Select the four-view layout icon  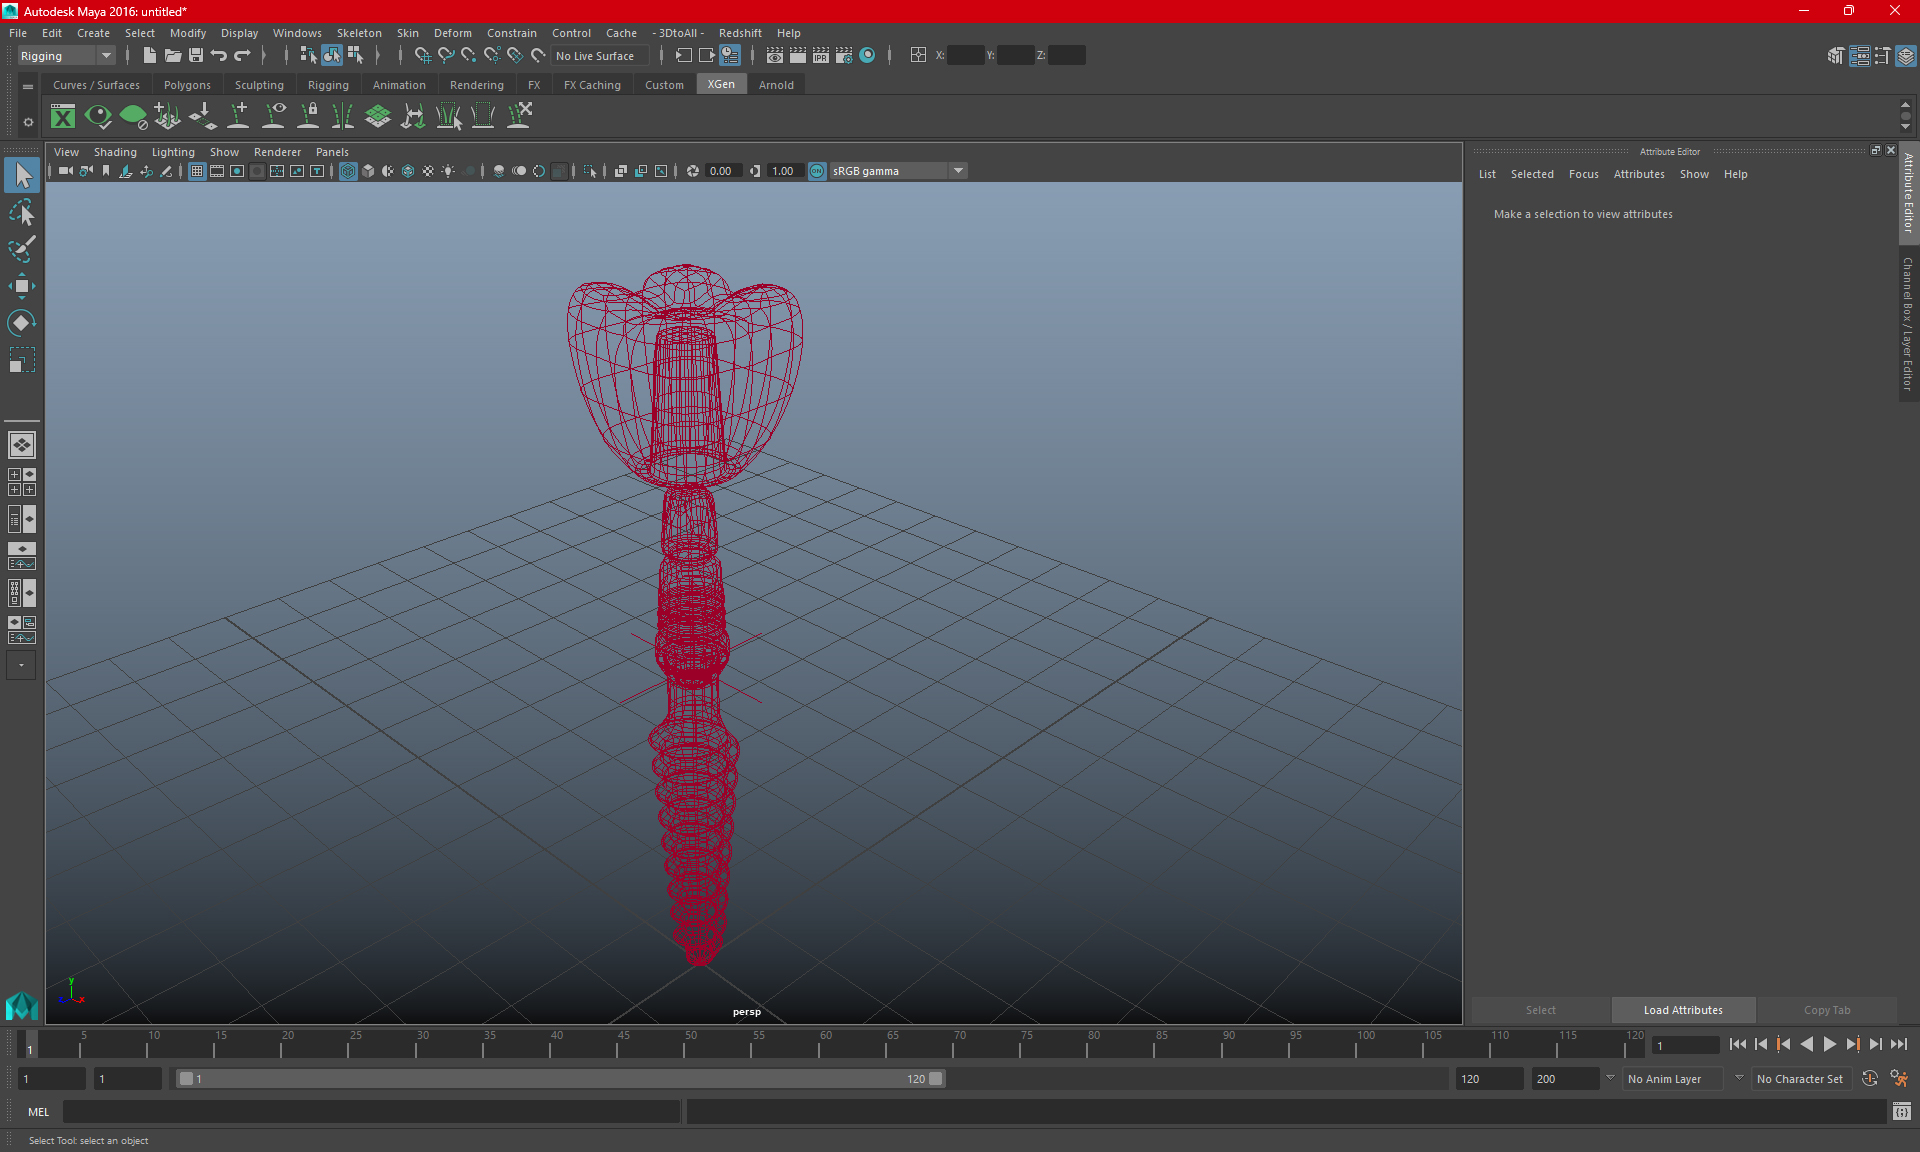tap(21, 482)
